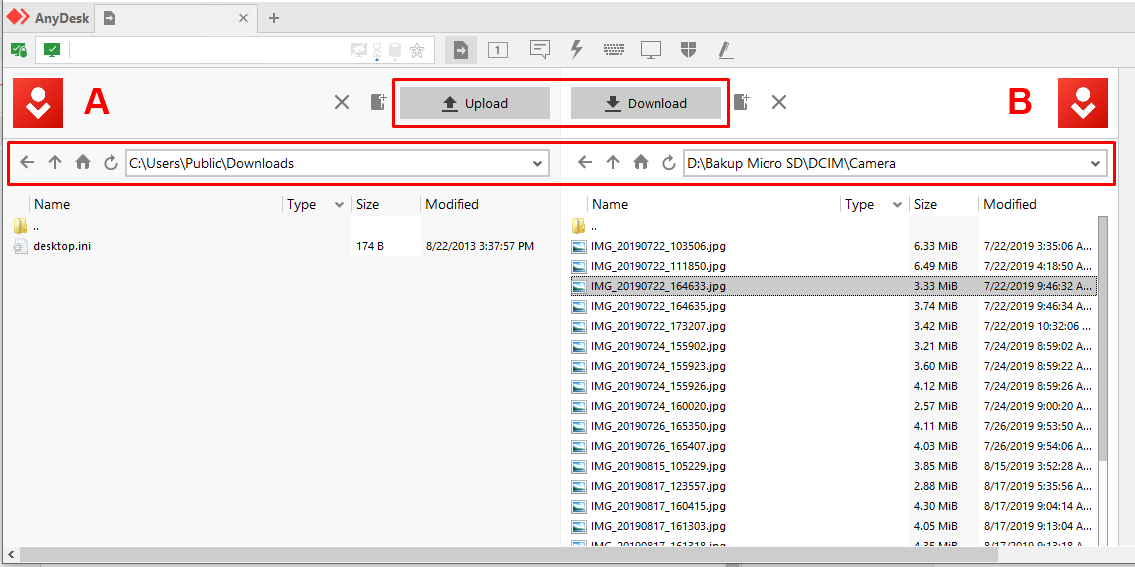Open the keyboard settings icon
The height and width of the screenshot is (567, 1135).
[x=614, y=50]
